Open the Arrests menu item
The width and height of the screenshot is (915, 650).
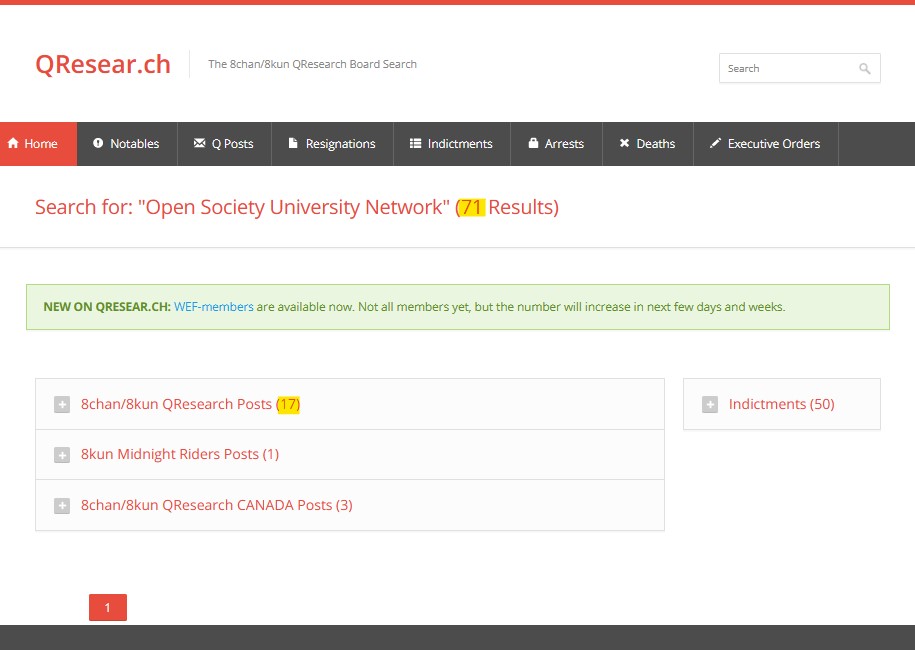[x=556, y=144]
